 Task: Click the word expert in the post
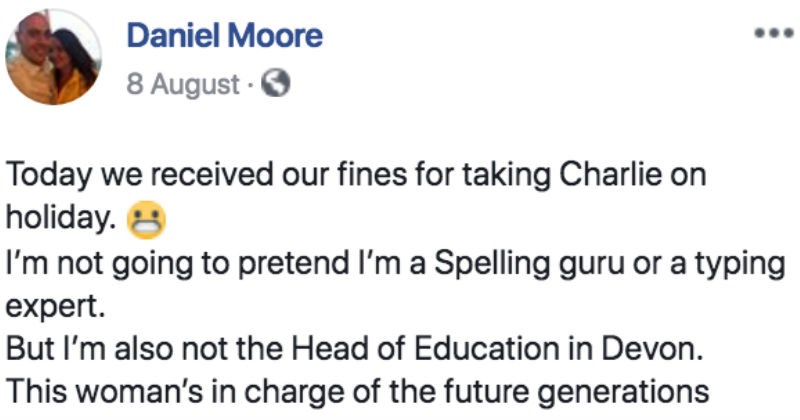55,308
